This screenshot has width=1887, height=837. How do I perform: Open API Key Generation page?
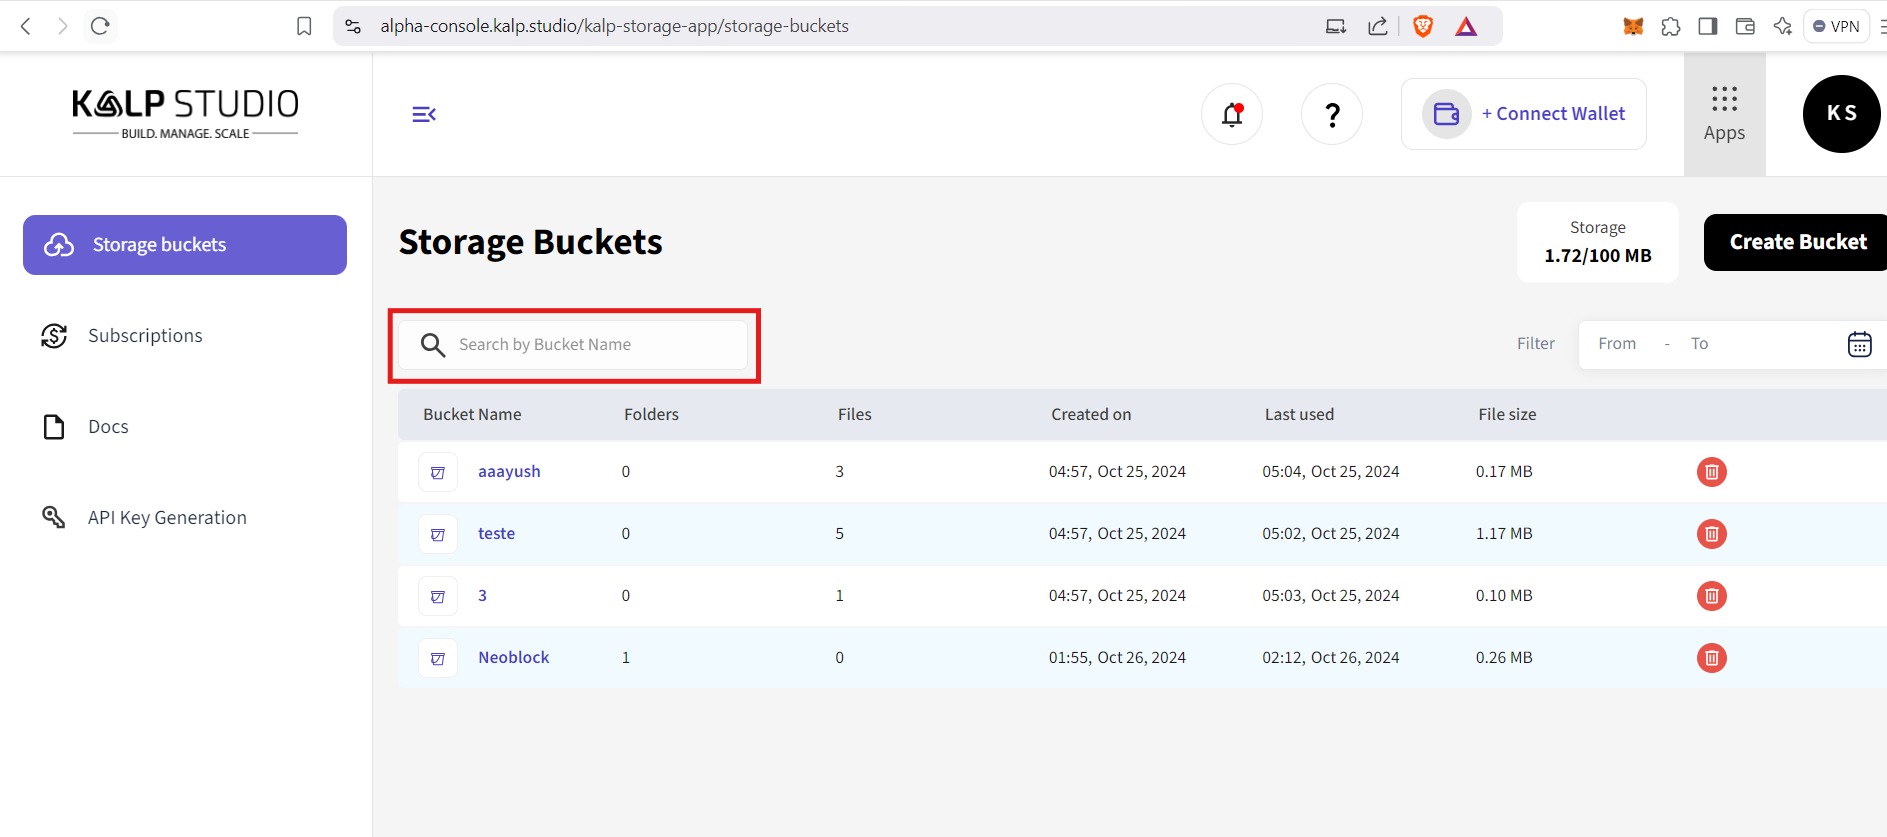[167, 518]
